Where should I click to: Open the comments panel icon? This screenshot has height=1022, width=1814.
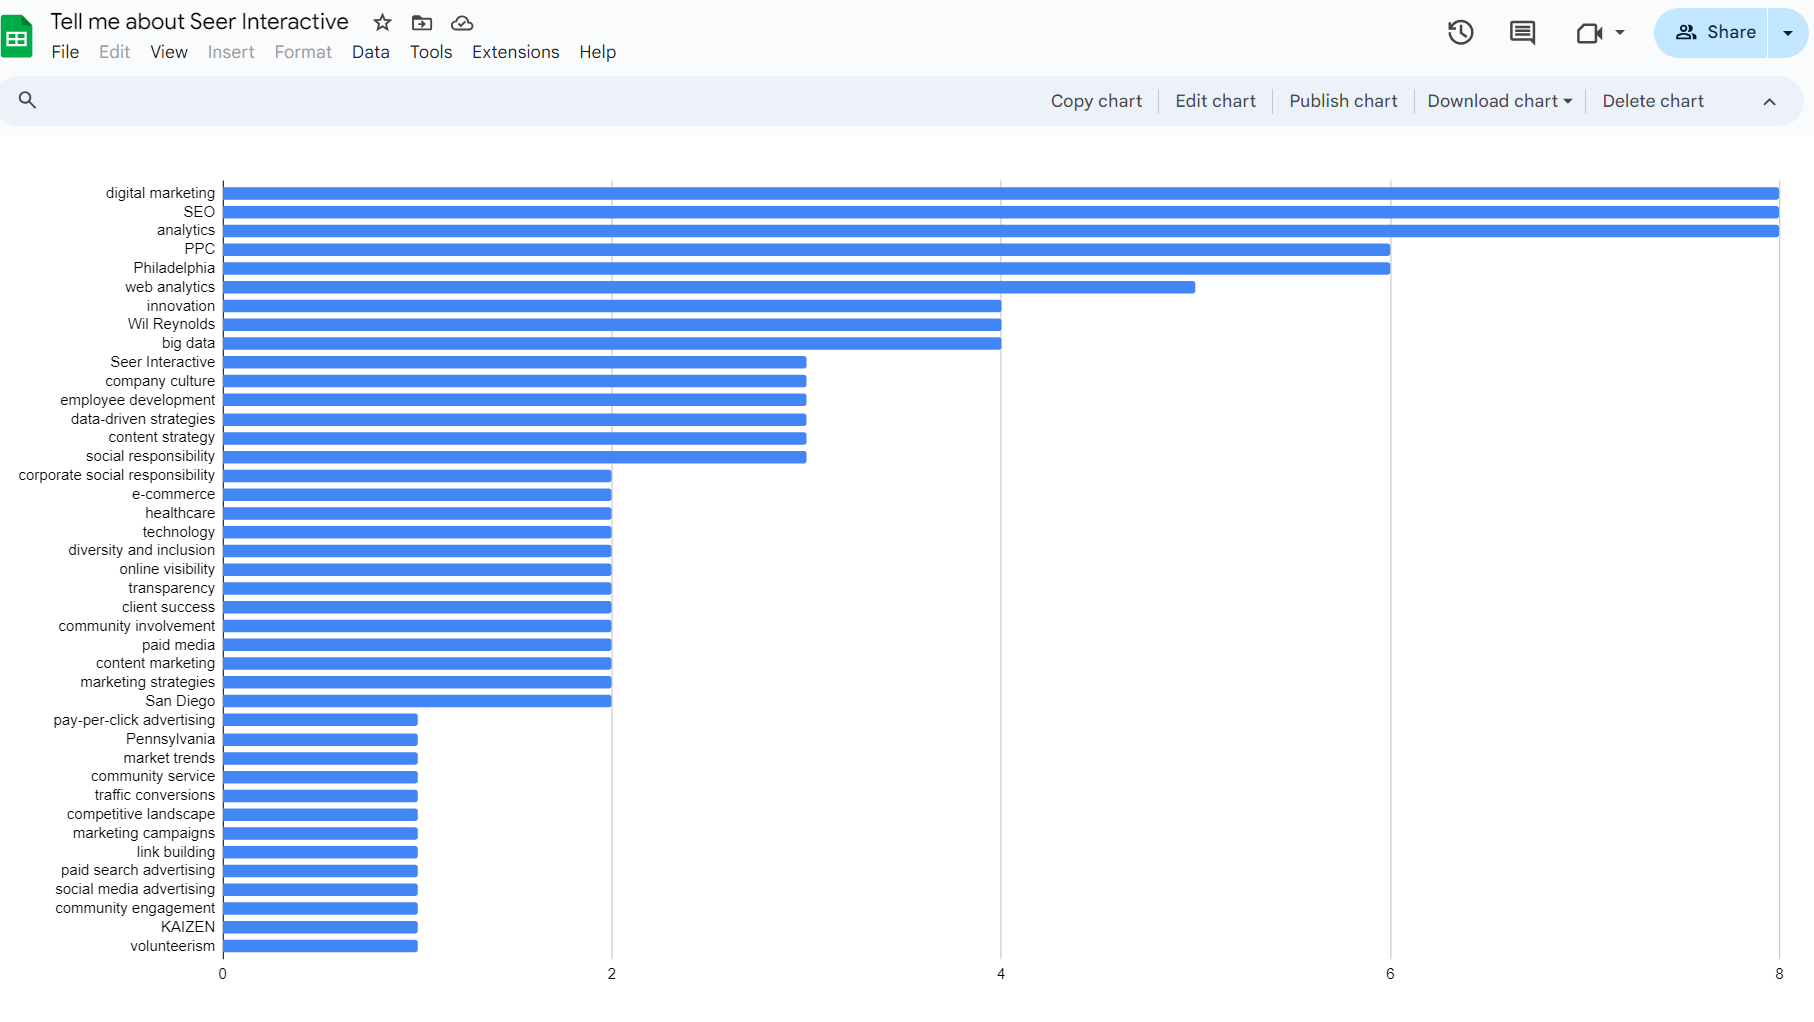tap(1522, 33)
